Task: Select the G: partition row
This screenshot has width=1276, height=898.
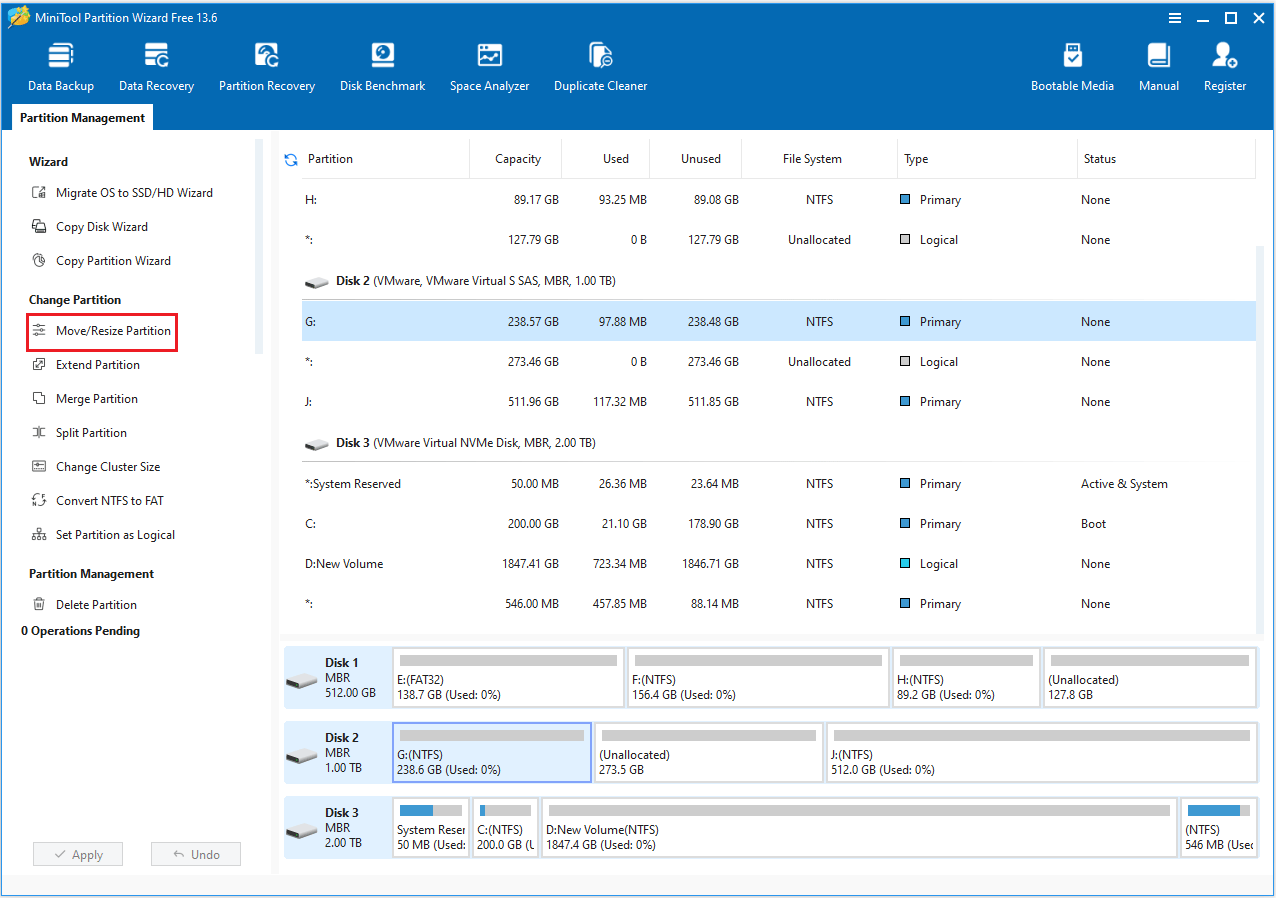Action: 778,322
